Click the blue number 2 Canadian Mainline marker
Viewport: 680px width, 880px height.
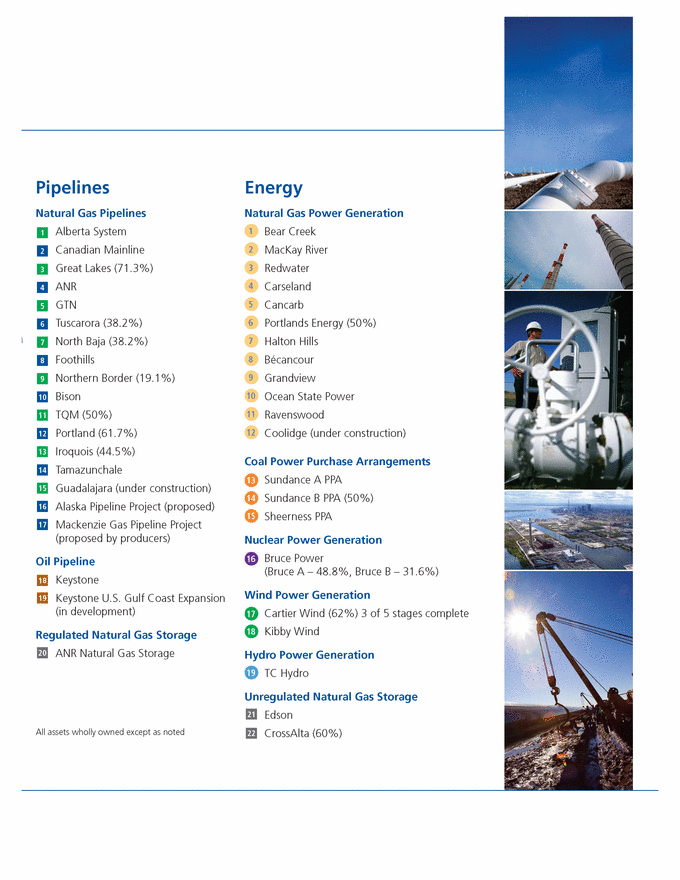pyautogui.click(x=42, y=251)
